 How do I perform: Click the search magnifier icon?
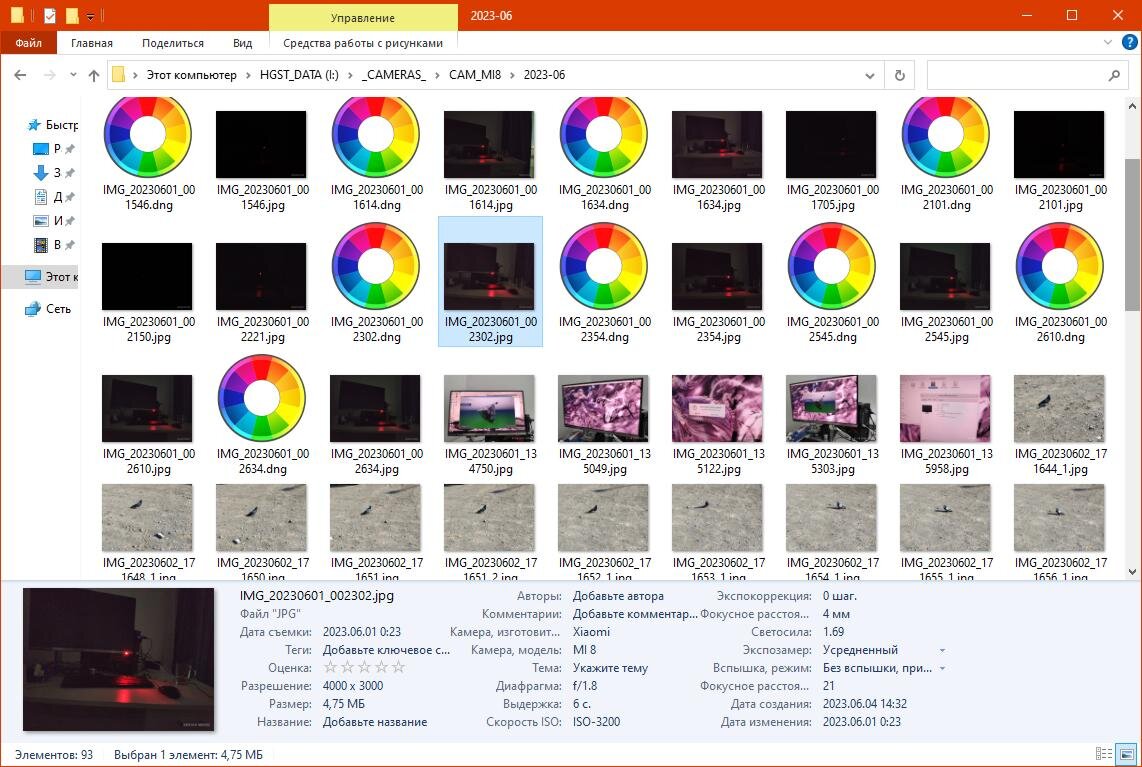click(1114, 75)
